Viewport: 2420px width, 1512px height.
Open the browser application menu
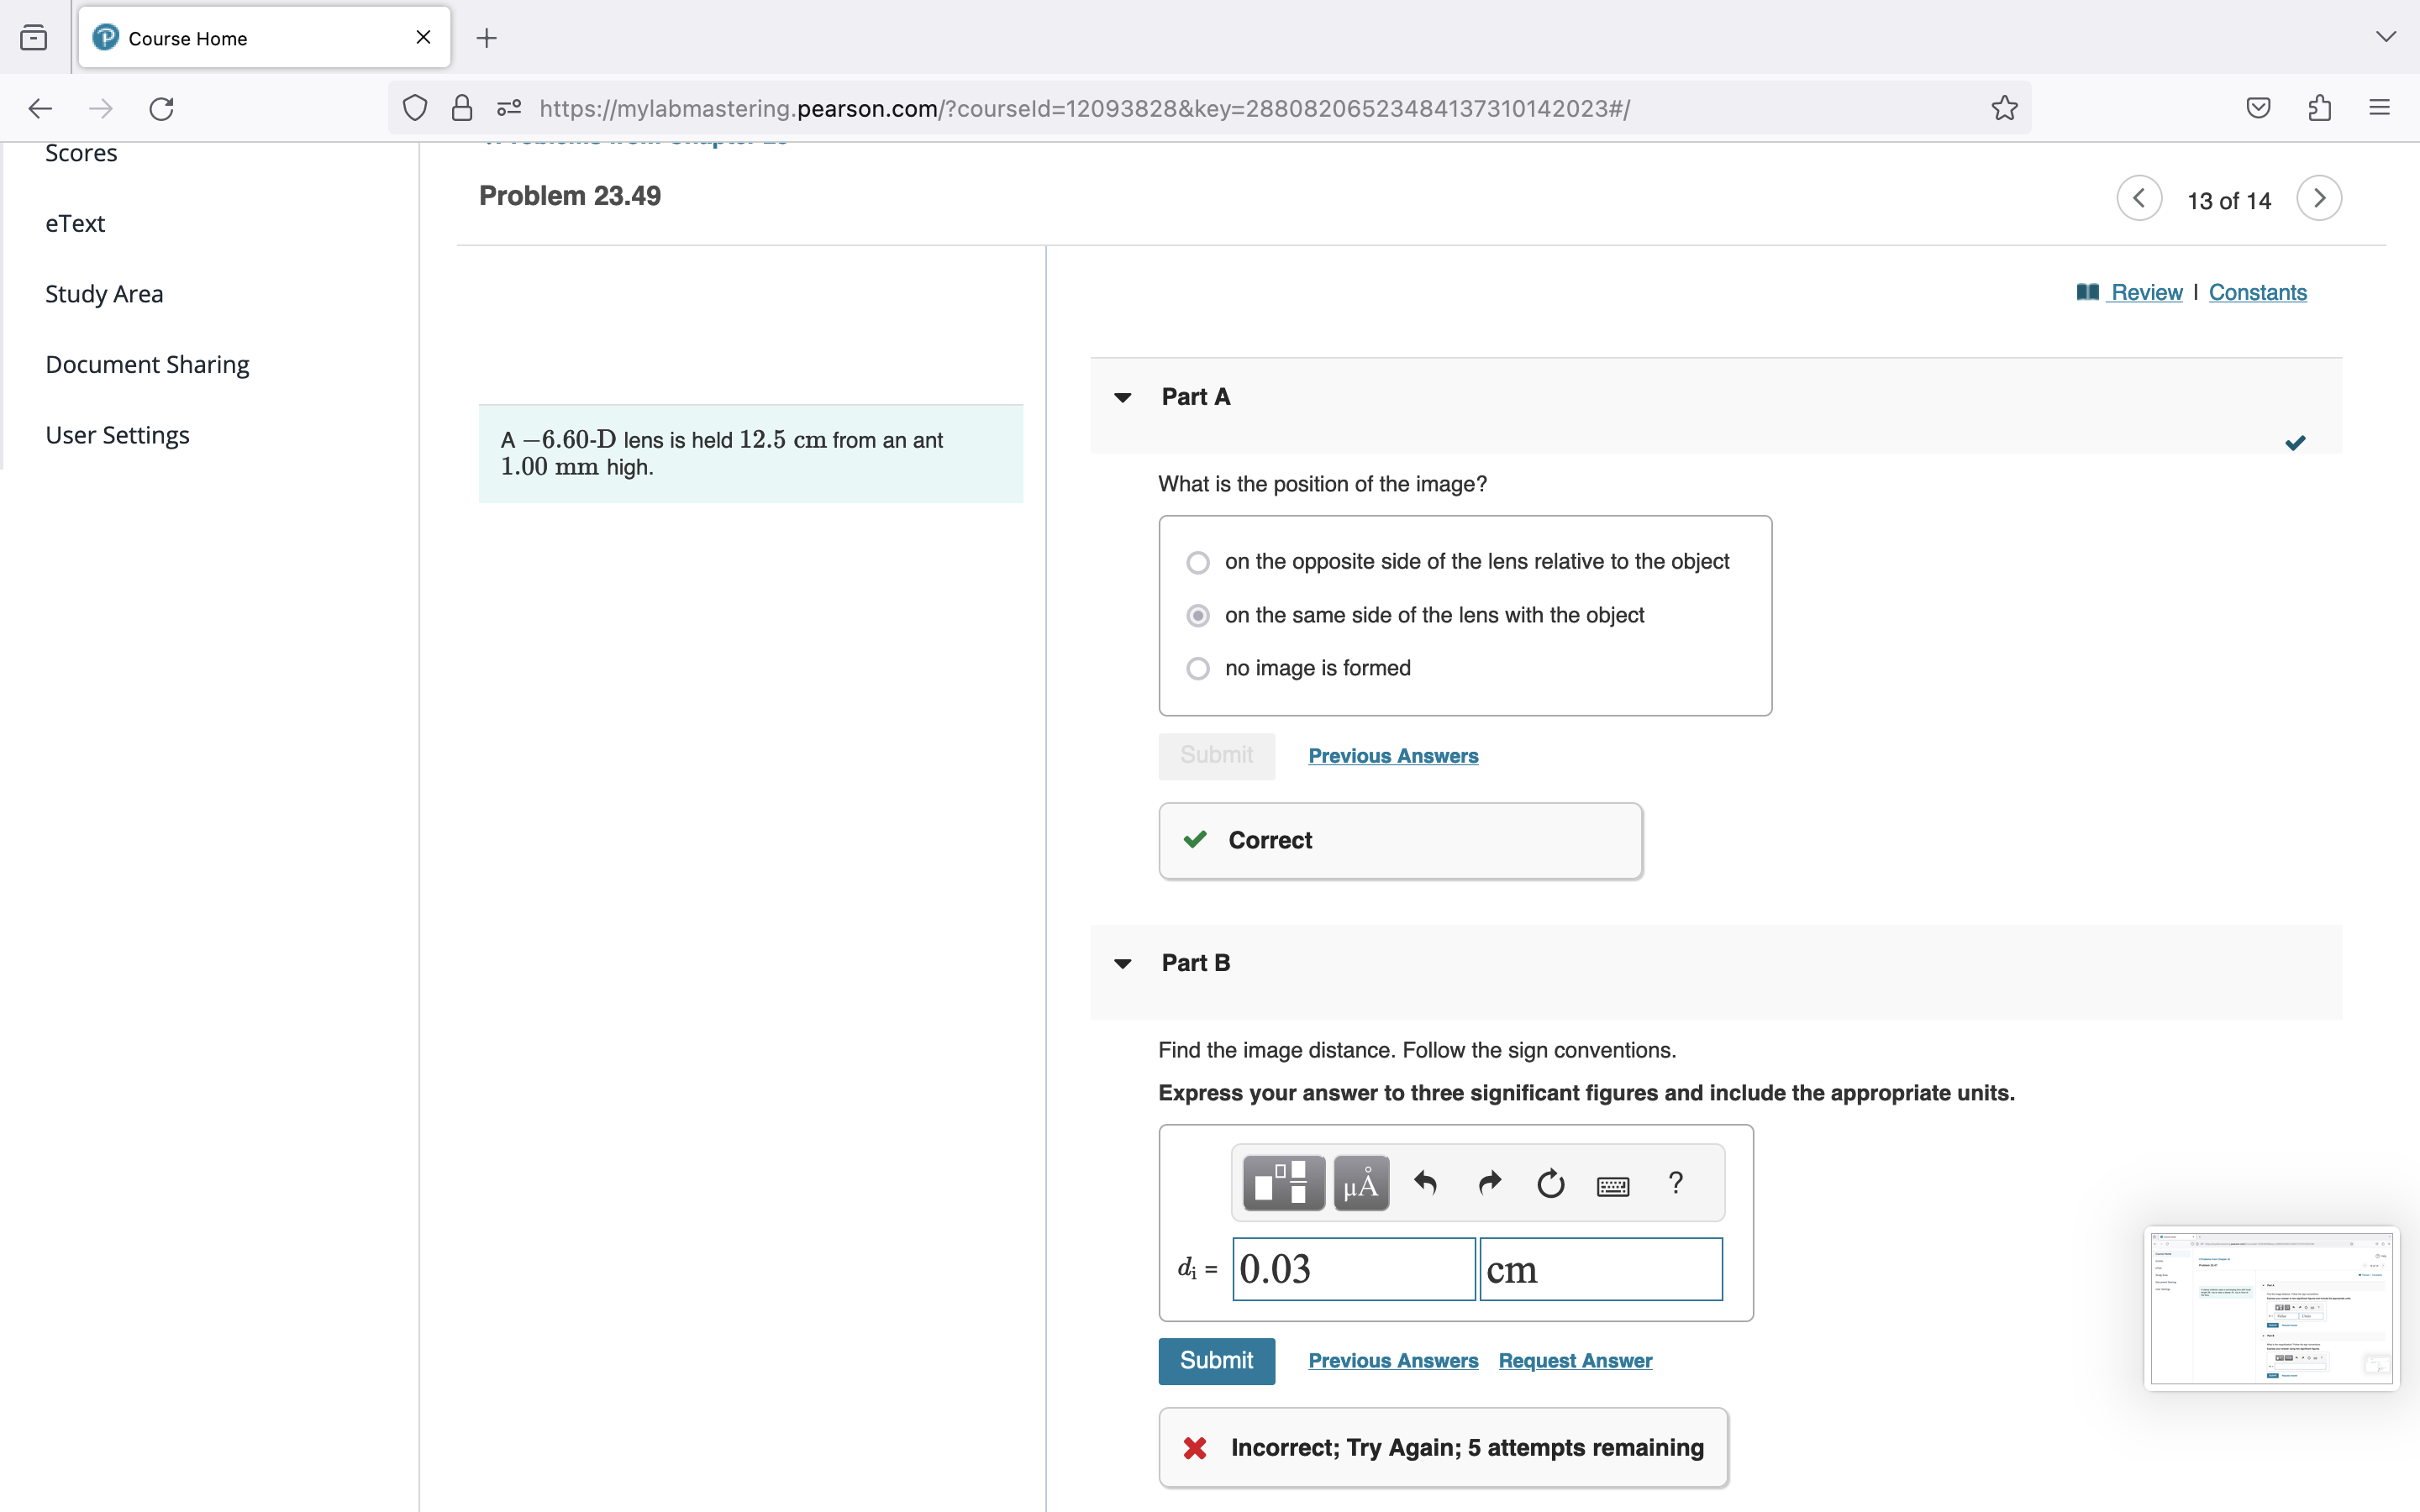pyautogui.click(x=2379, y=107)
